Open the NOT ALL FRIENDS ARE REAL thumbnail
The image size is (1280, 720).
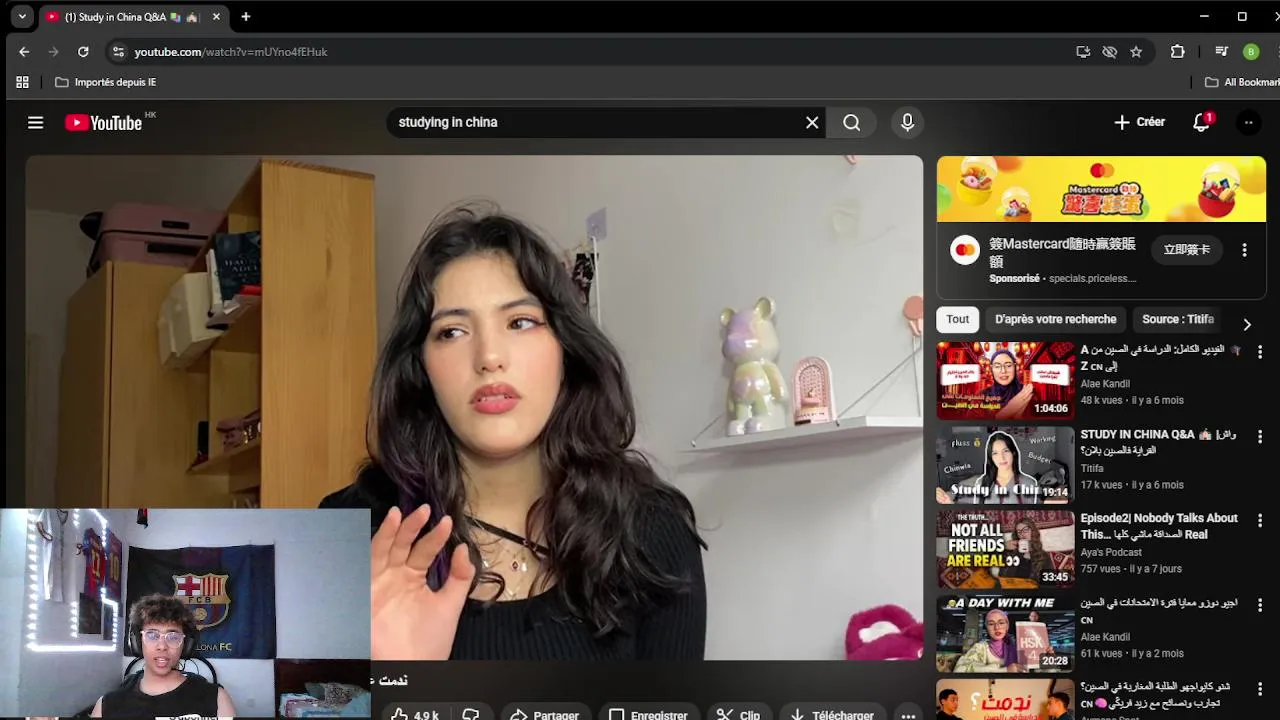click(1005, 549)
